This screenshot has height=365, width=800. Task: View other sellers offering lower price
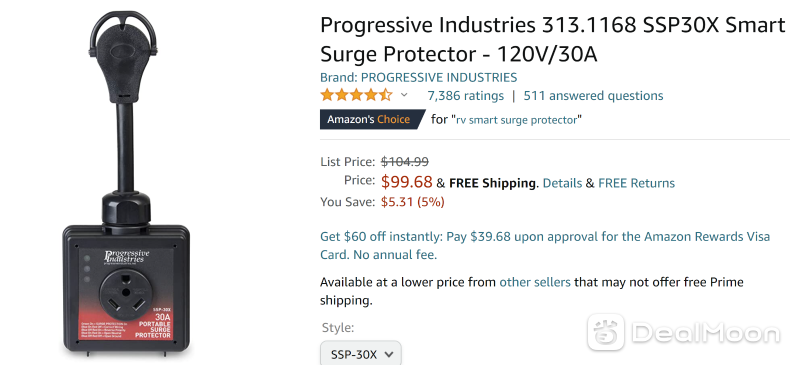pos(535,282)
